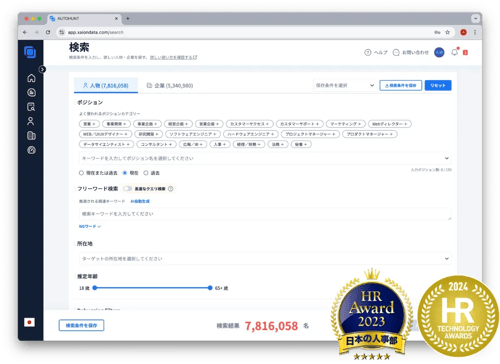Add ハードウェアエンジニア position chip
This screenshot has width=500, height=364.
[250, 134]
